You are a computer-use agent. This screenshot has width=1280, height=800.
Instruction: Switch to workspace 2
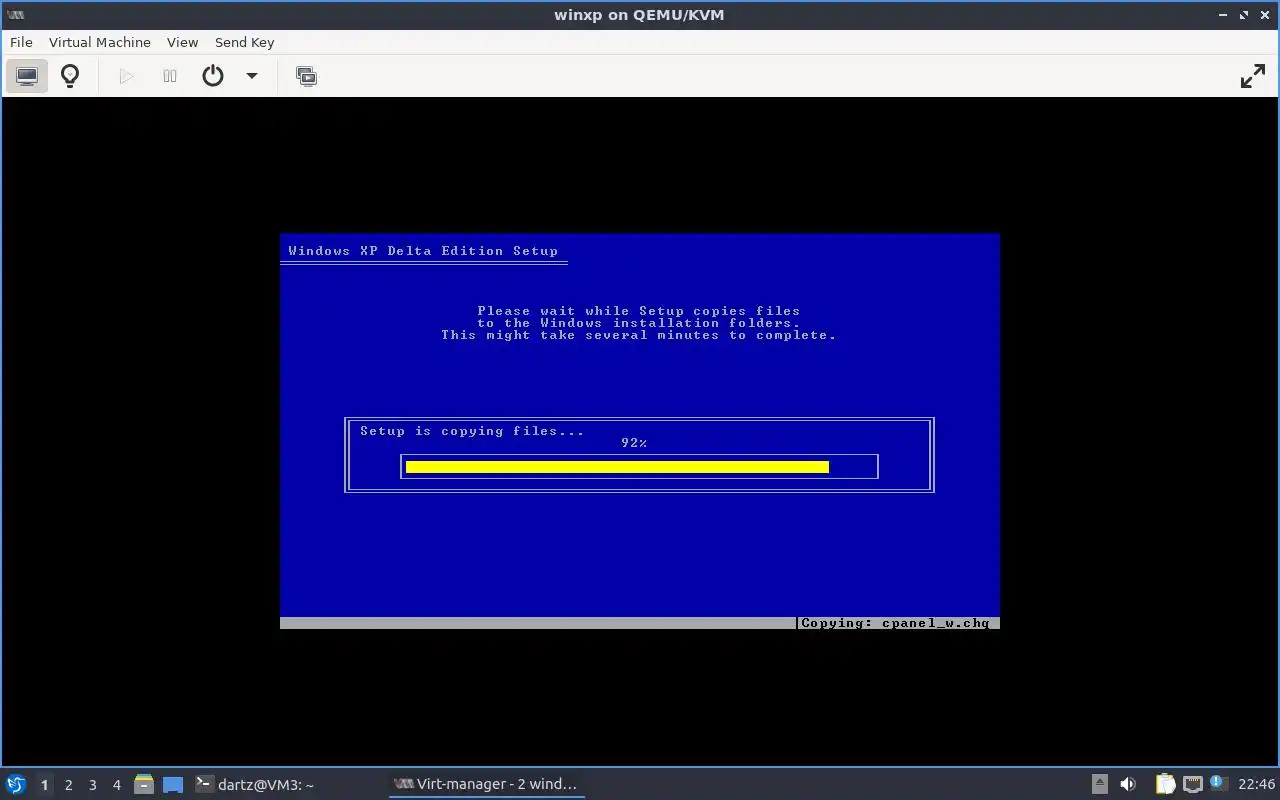tap(68, 785)
